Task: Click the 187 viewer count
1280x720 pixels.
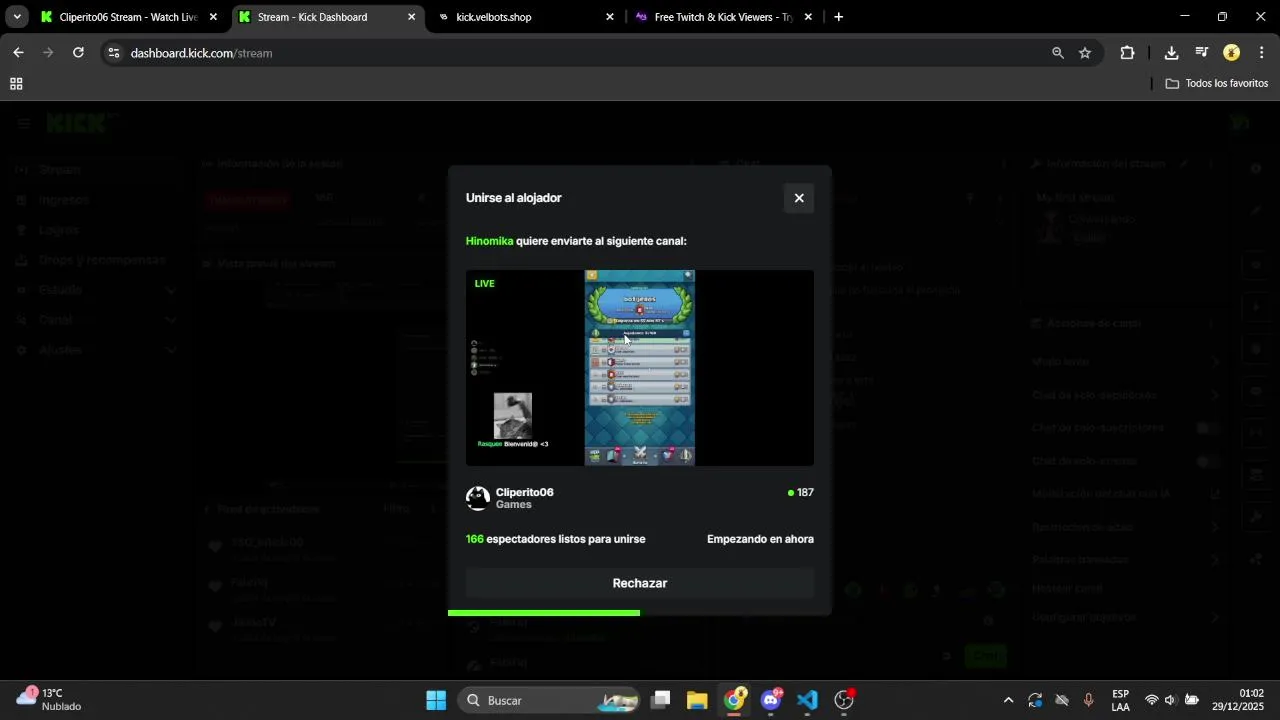Action: [x=800, y=493]
